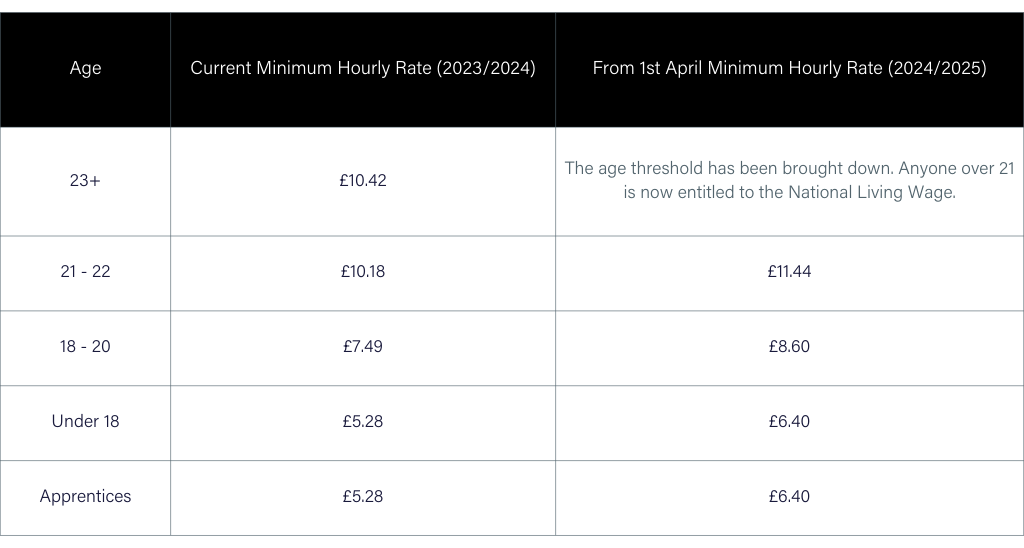
Task: Click the £11.44 rate cell
Action: coord(789,271)
